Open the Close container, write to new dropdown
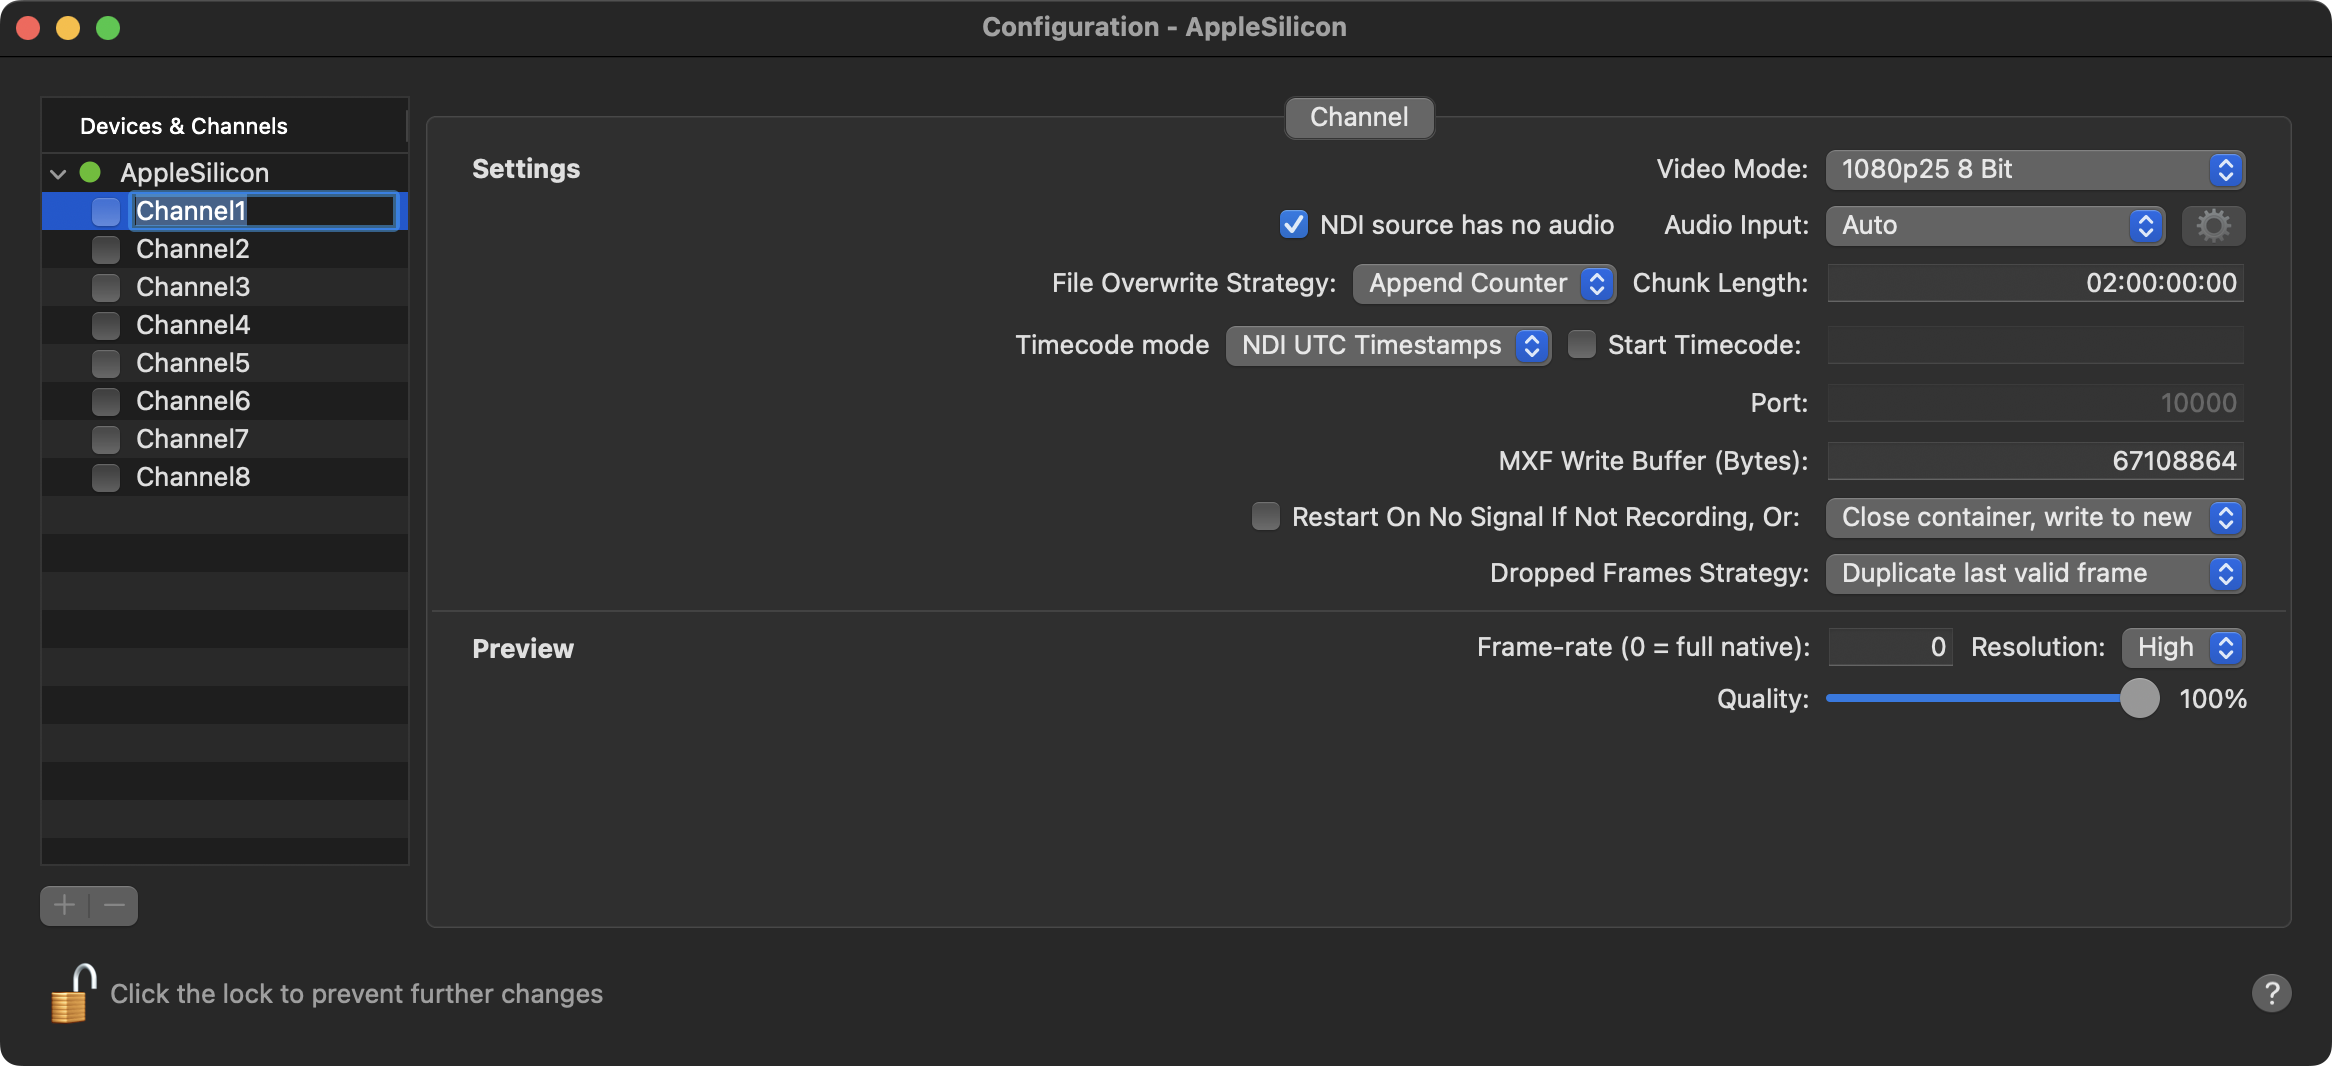Image resolution: width=2332 pixels, height=1066 pixels. 2035,518
